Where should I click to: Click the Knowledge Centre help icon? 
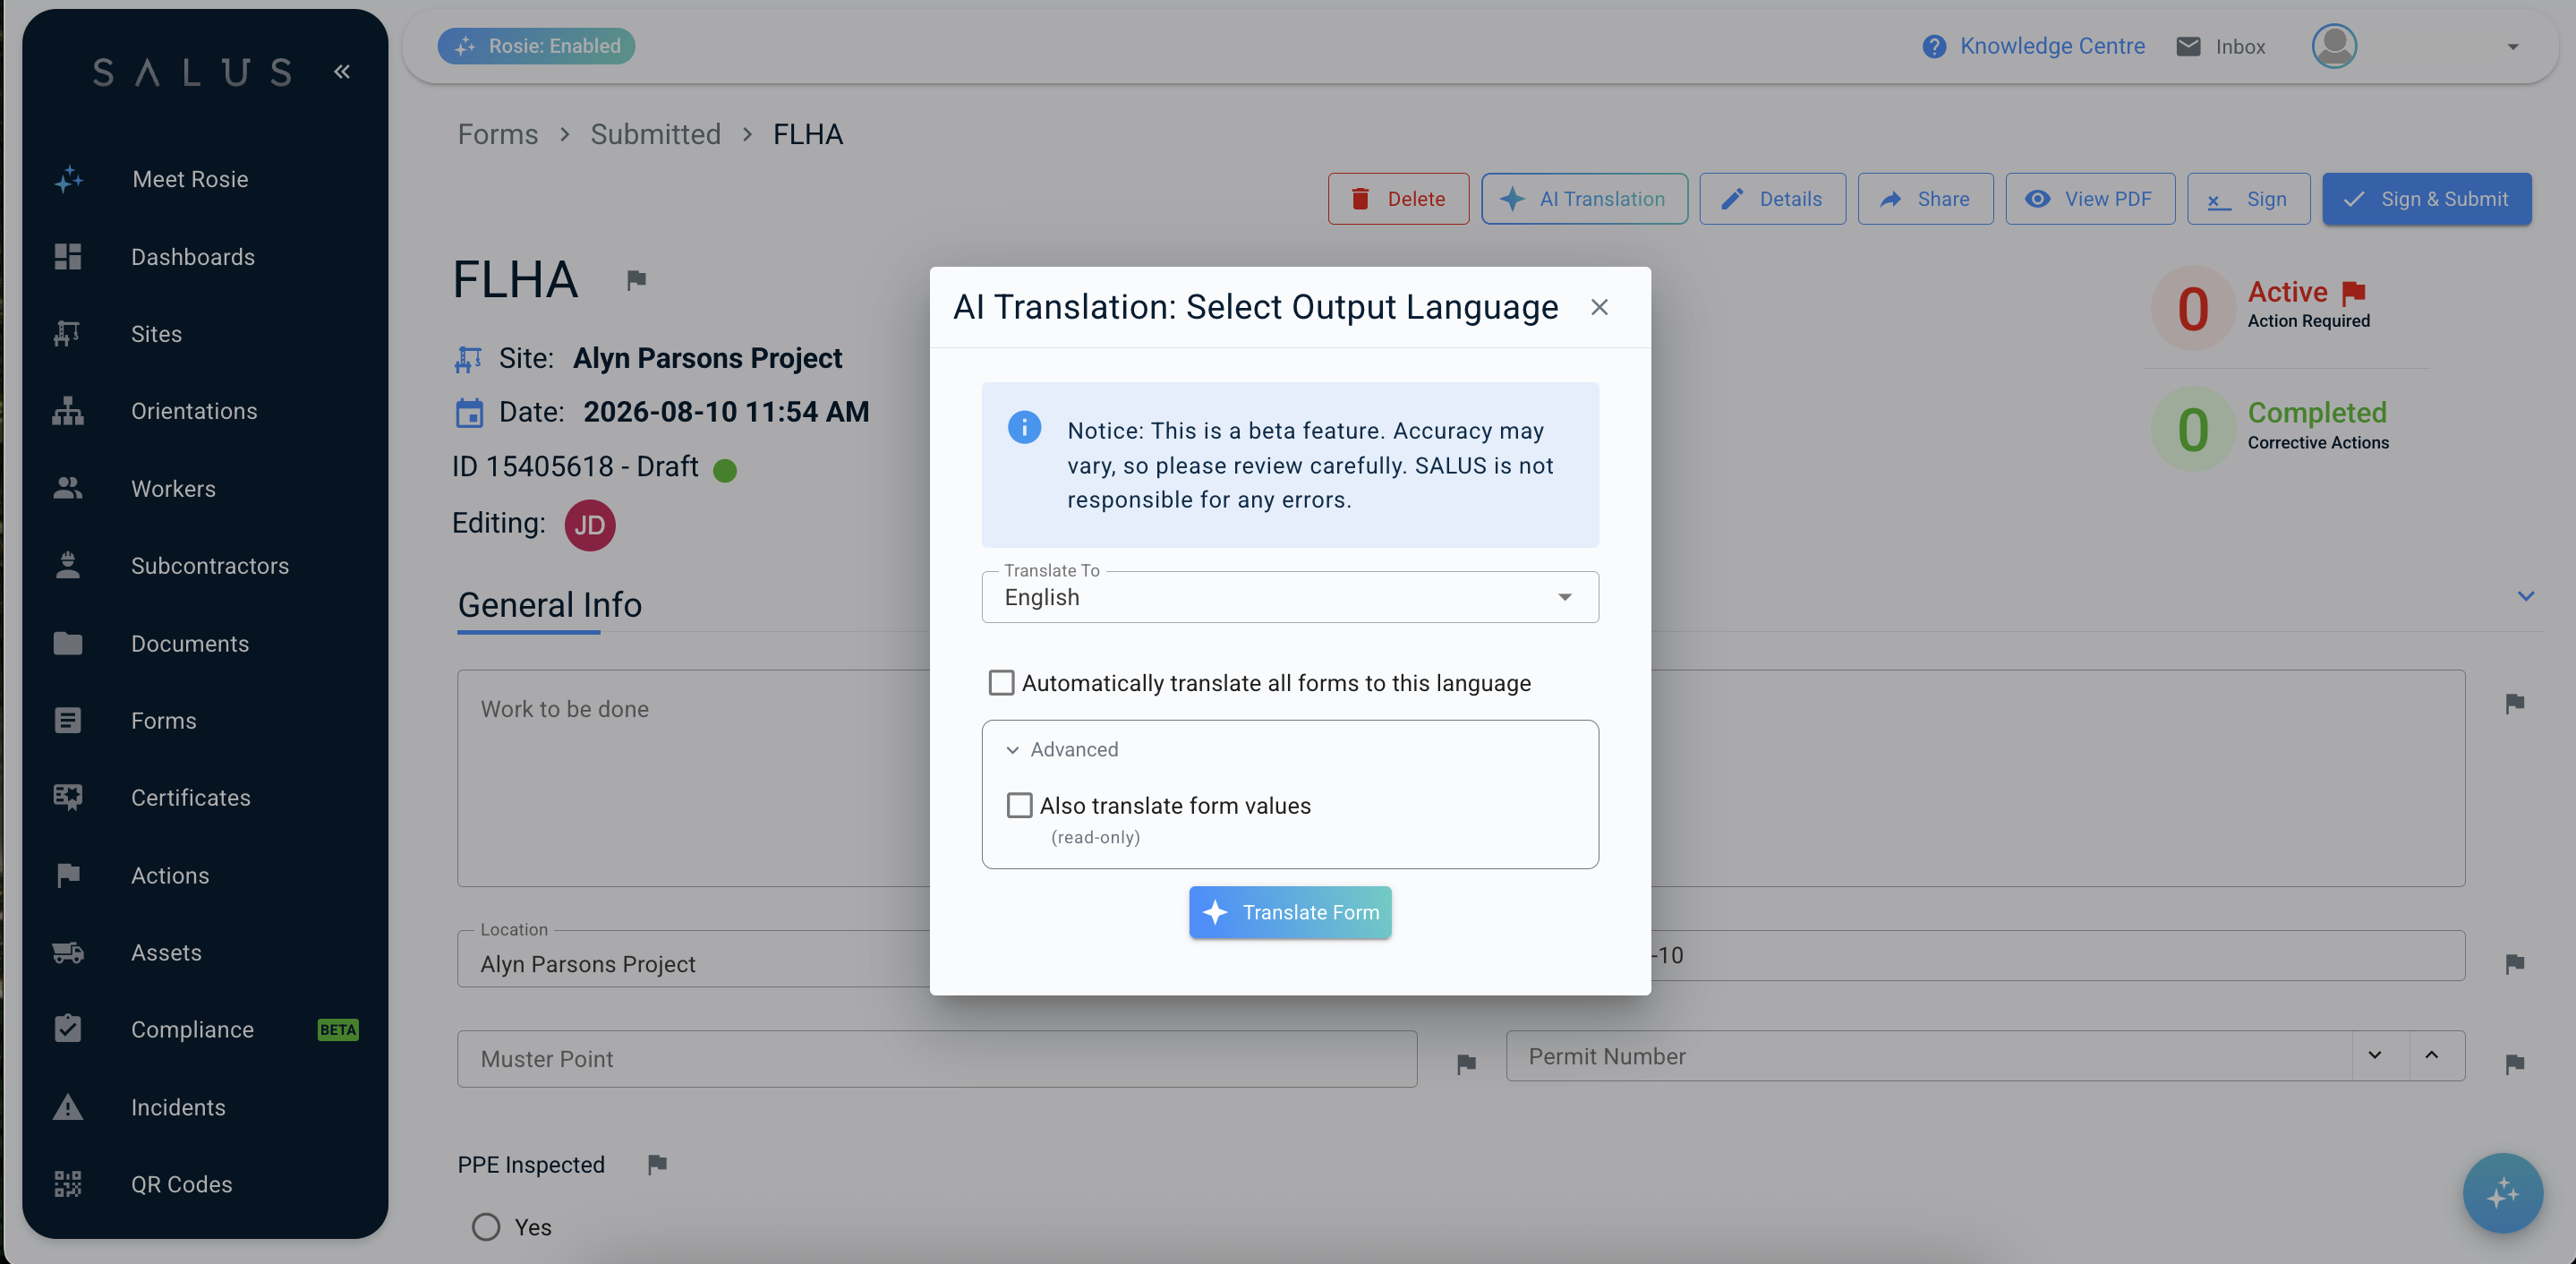1934,46
